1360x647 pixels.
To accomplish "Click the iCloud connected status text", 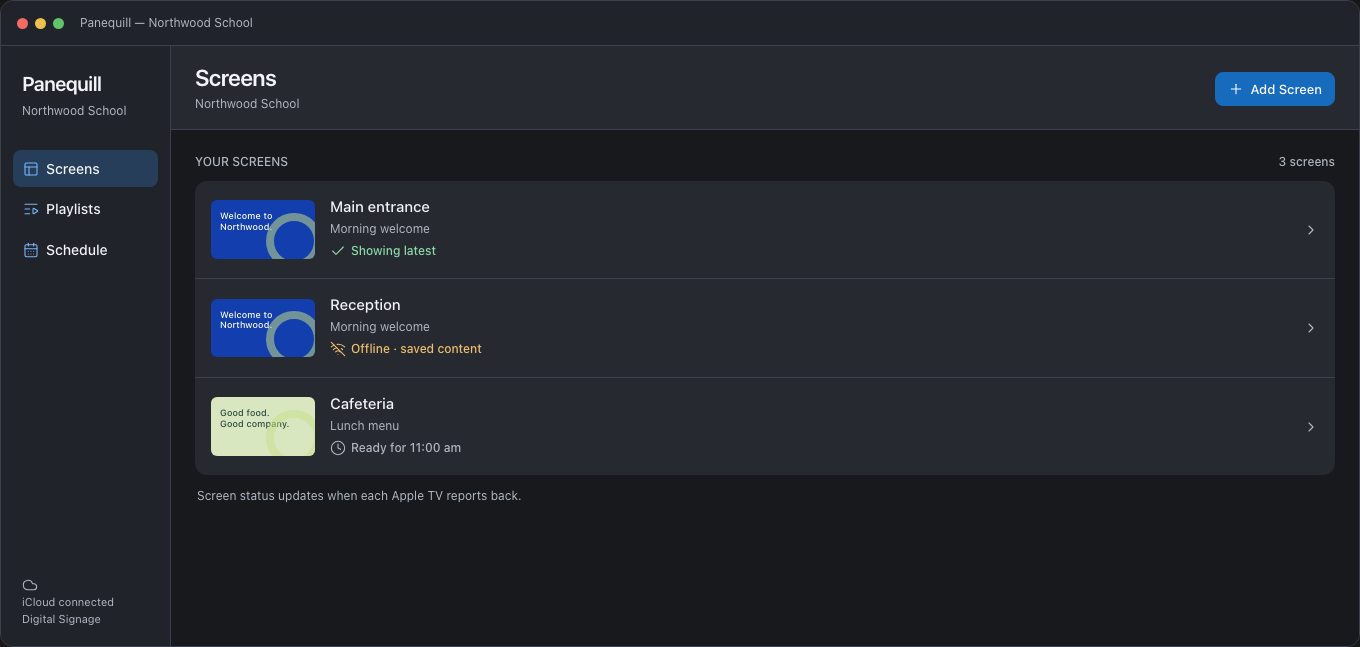I will click(68, 602).
